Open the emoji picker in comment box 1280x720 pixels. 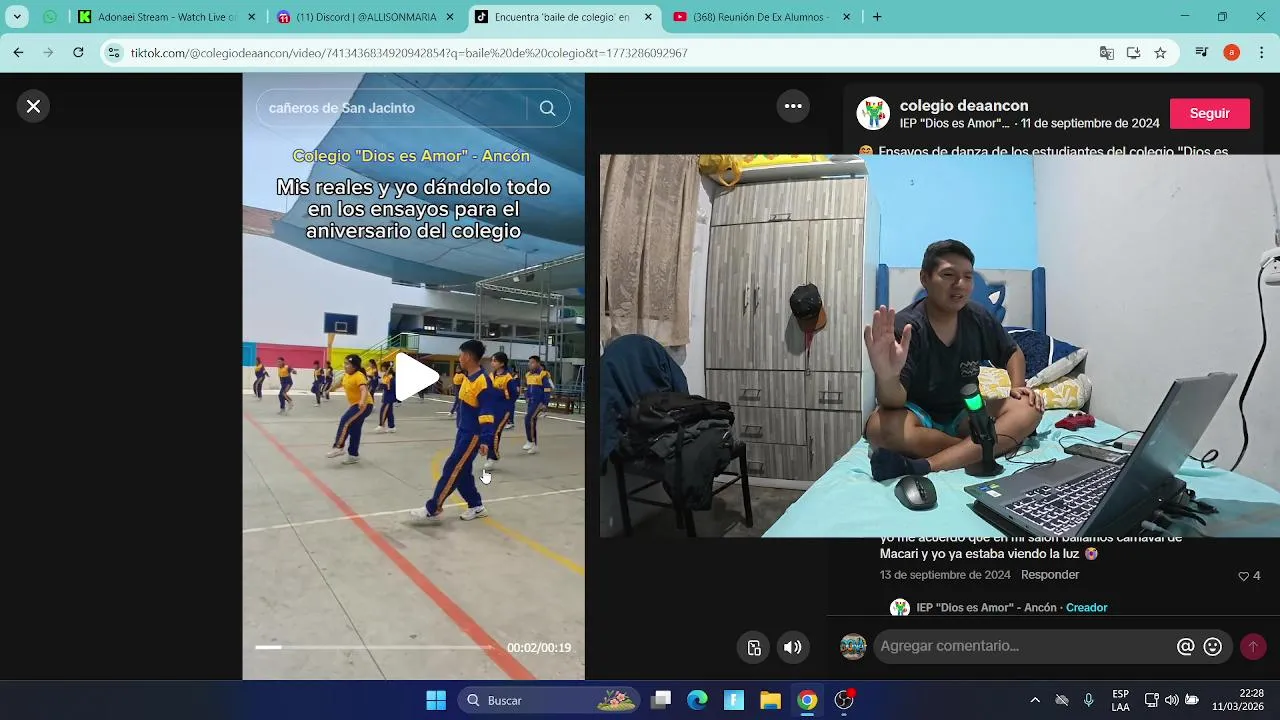[x=1213, y=647]
